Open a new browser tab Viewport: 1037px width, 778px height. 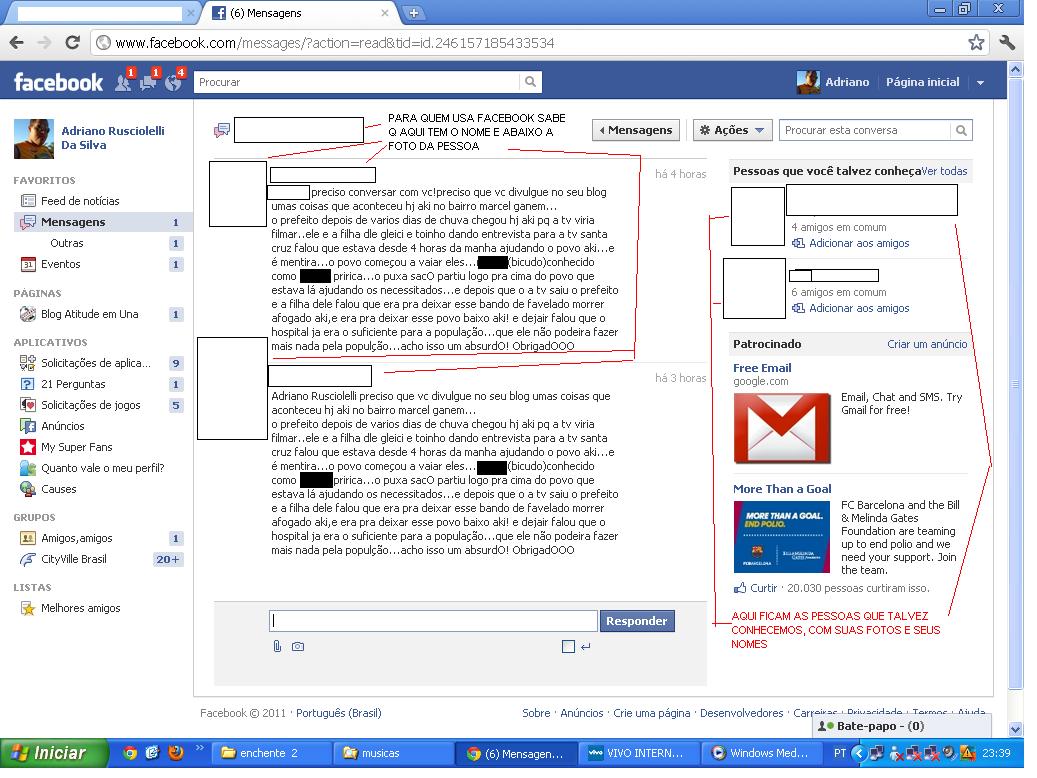413,13
